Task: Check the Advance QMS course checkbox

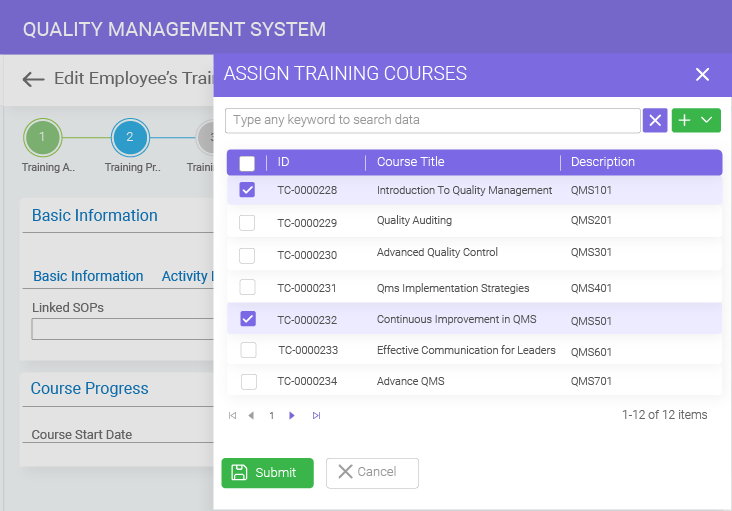Action: tap(249, 381)
